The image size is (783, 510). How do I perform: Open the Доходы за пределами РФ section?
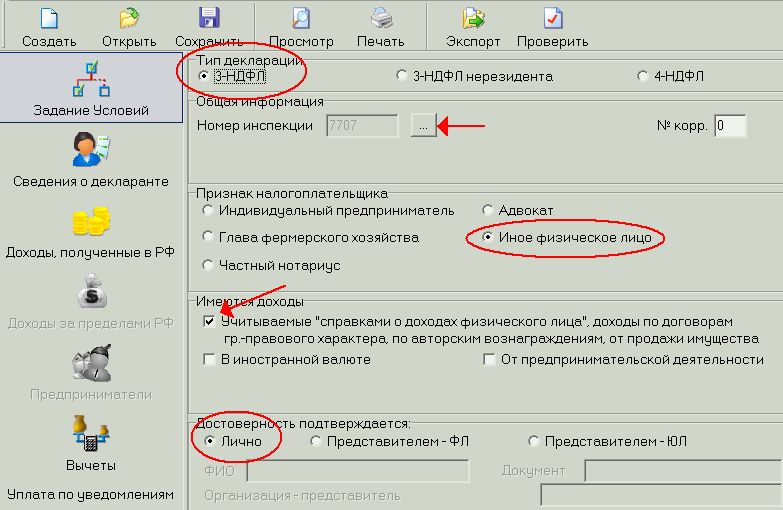click(91, 302)
